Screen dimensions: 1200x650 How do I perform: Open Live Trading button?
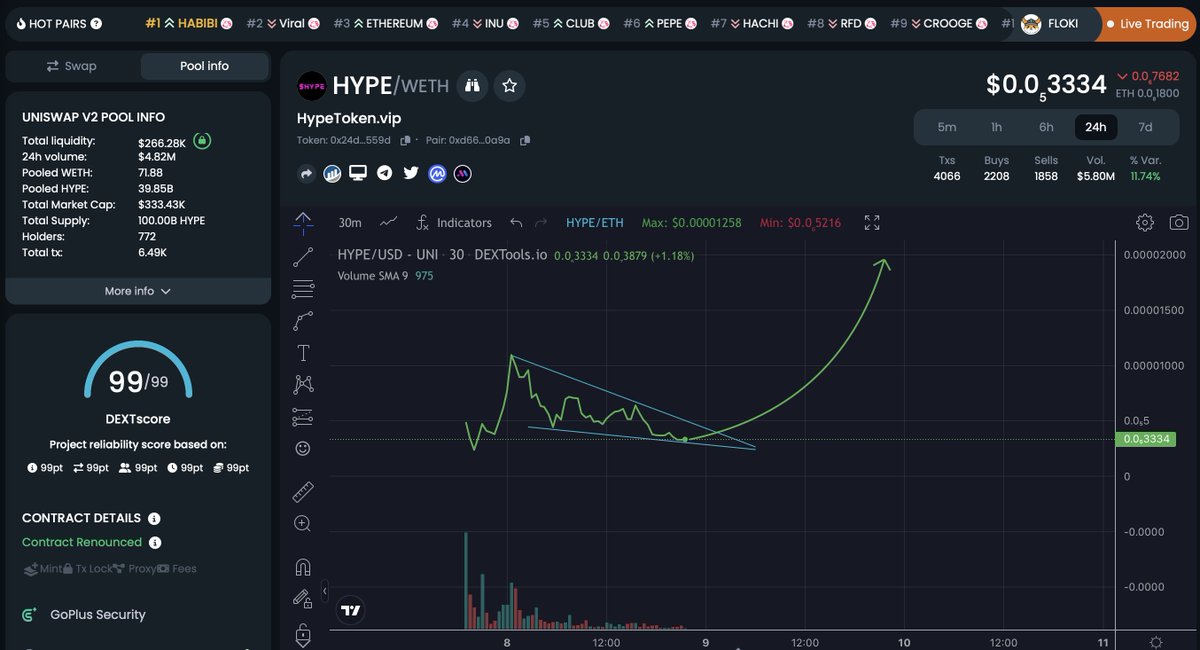coord(1147,24)
